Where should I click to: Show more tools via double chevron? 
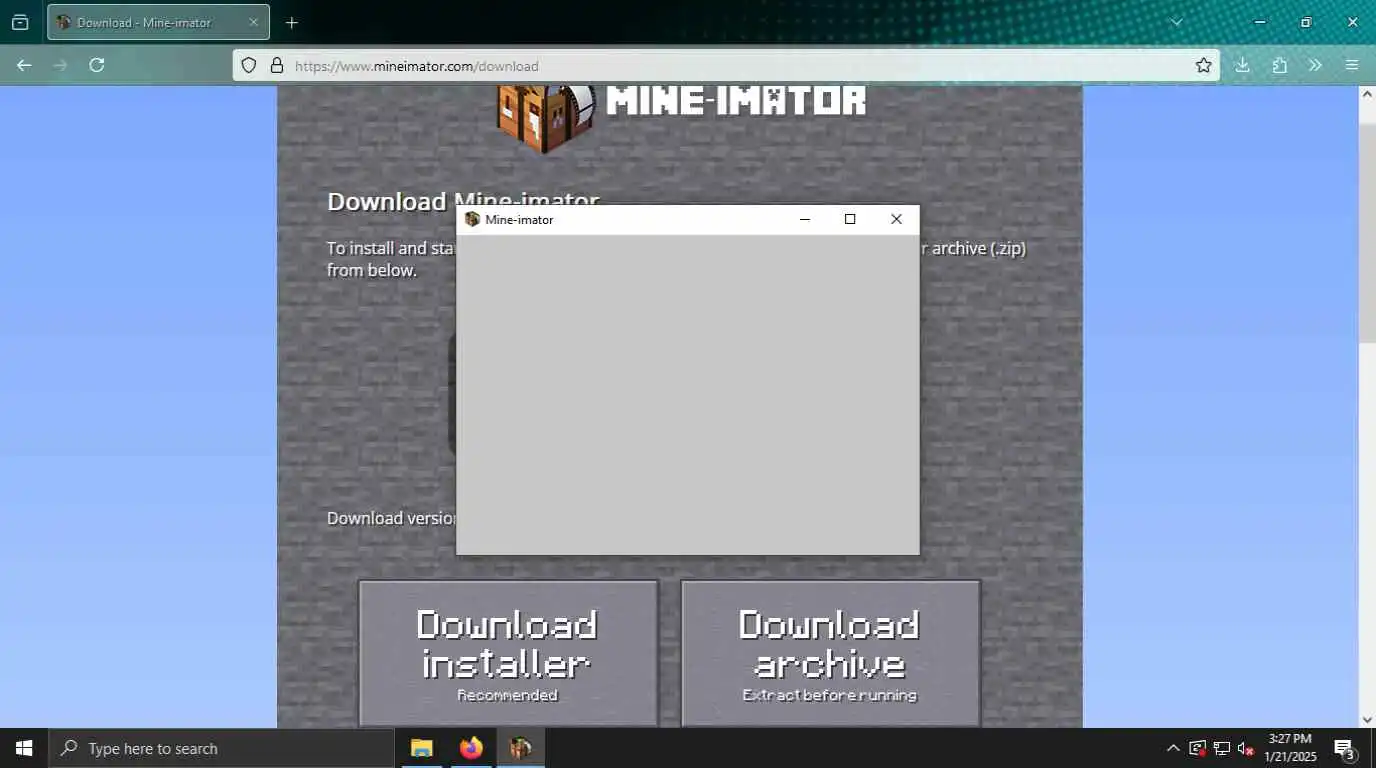coord(1315,65)
